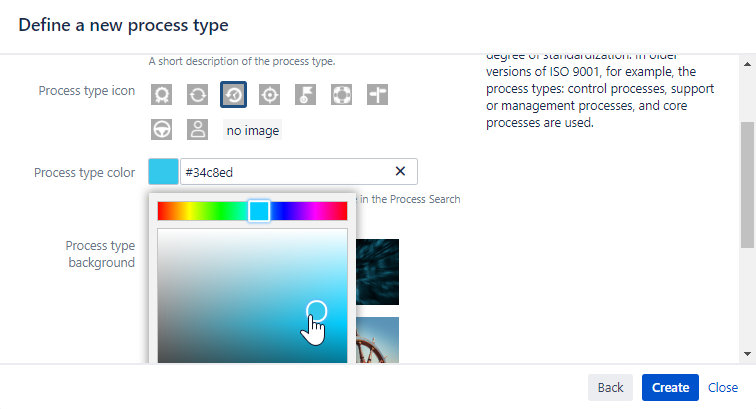The height and width of the screenshot is (409, 756).
Task: Click the hue slider handle
Action: coord(259,211)
